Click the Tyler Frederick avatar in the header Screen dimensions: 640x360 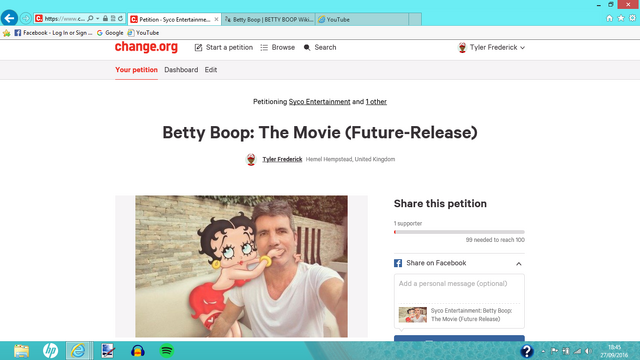(462, 47)
